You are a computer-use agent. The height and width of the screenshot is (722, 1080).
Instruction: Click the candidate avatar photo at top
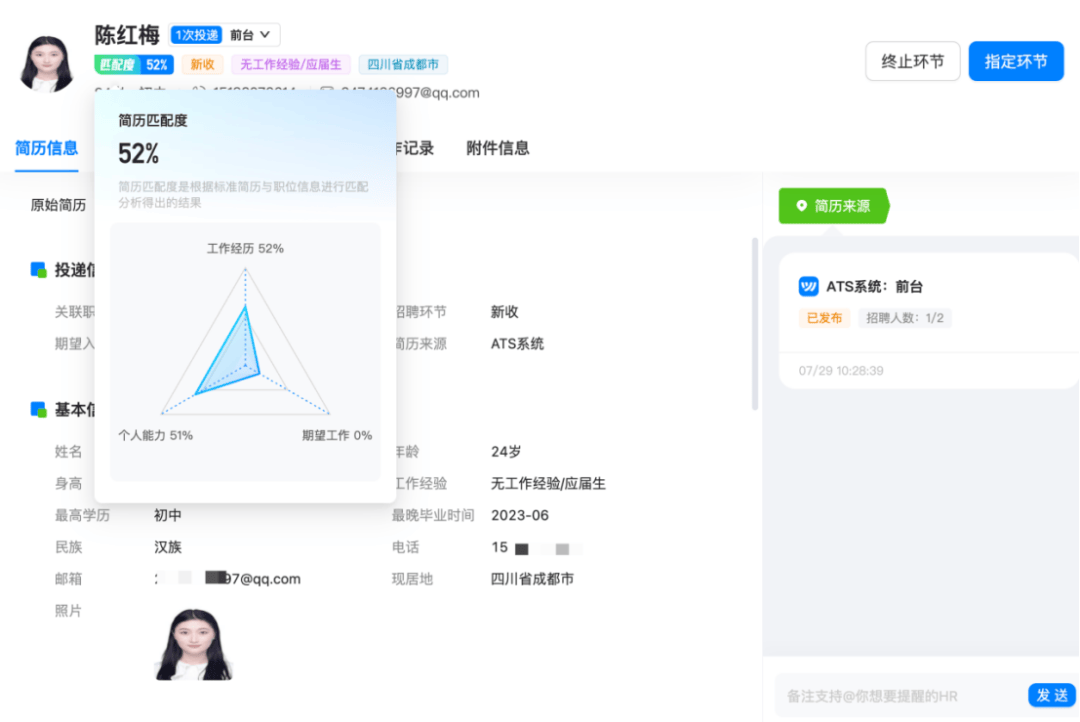[47, 63]
